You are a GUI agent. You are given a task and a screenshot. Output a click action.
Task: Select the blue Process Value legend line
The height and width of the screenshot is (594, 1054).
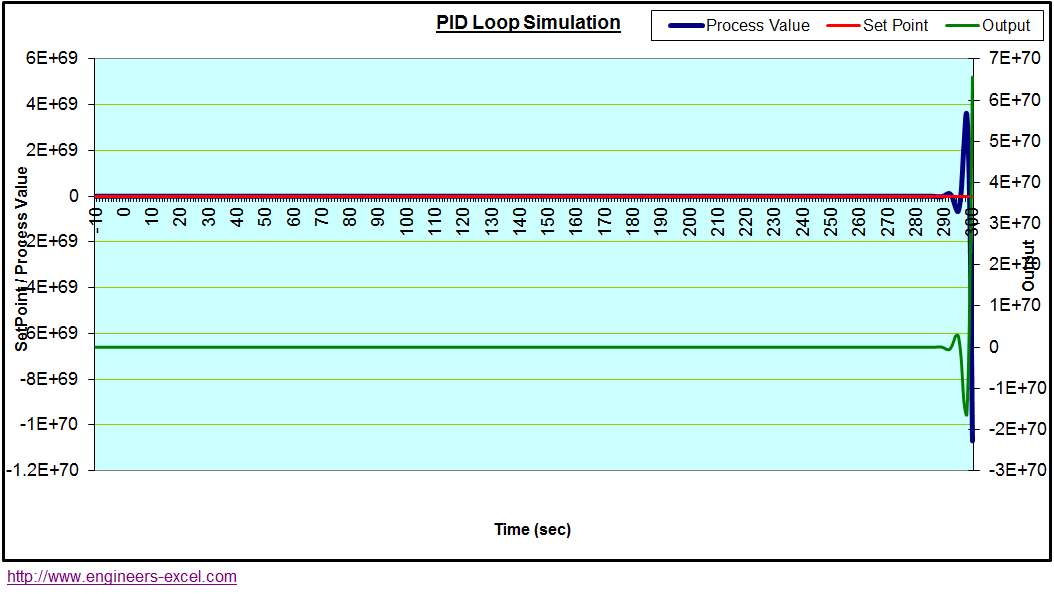click(686, 26)
